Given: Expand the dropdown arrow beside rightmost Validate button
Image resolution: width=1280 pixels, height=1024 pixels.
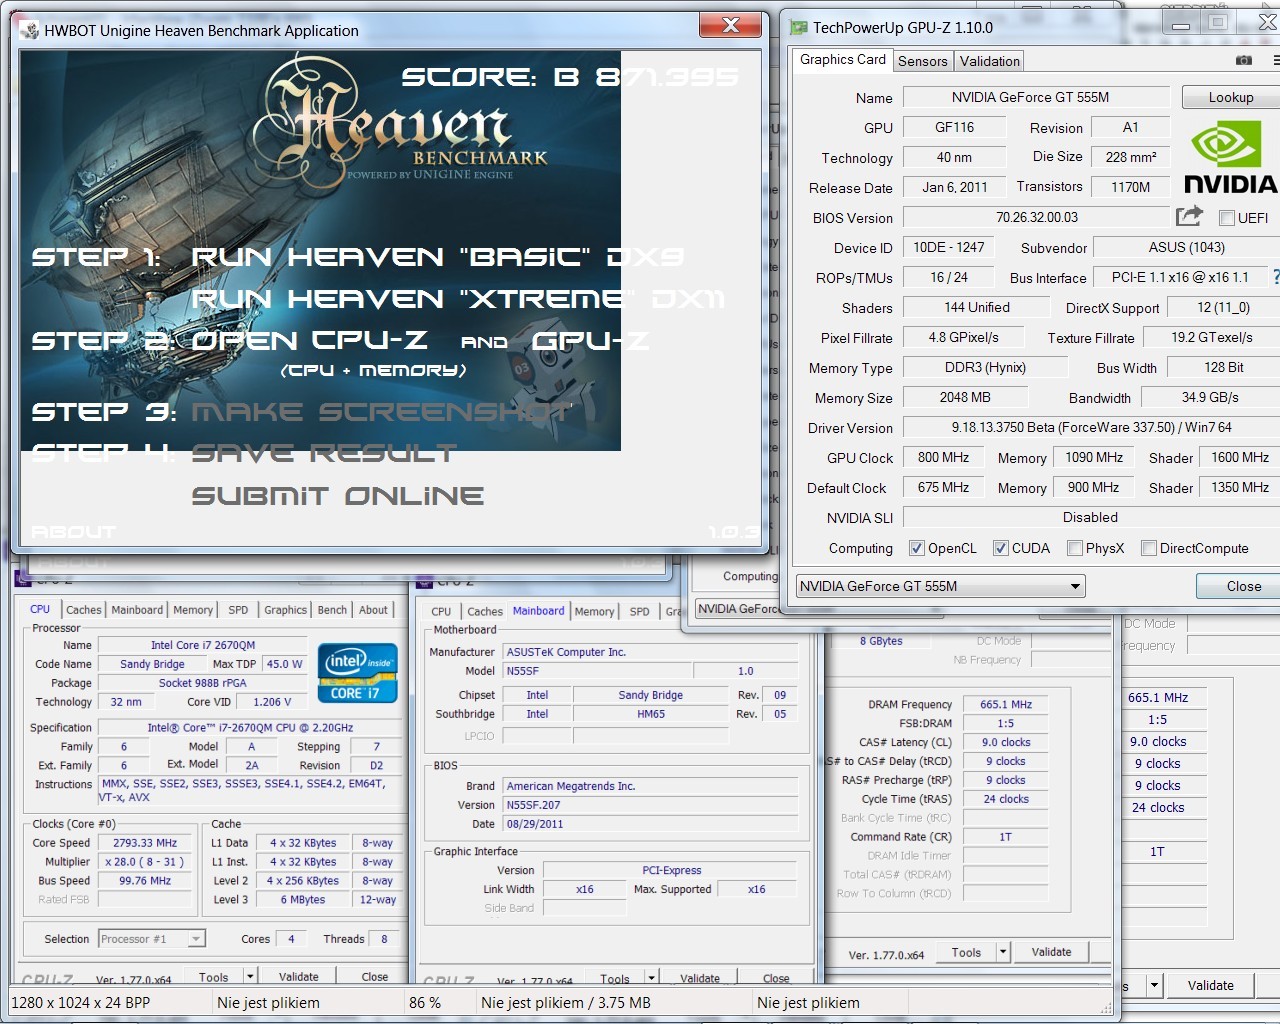Looking at the screenshot, I should [1154, 985].
